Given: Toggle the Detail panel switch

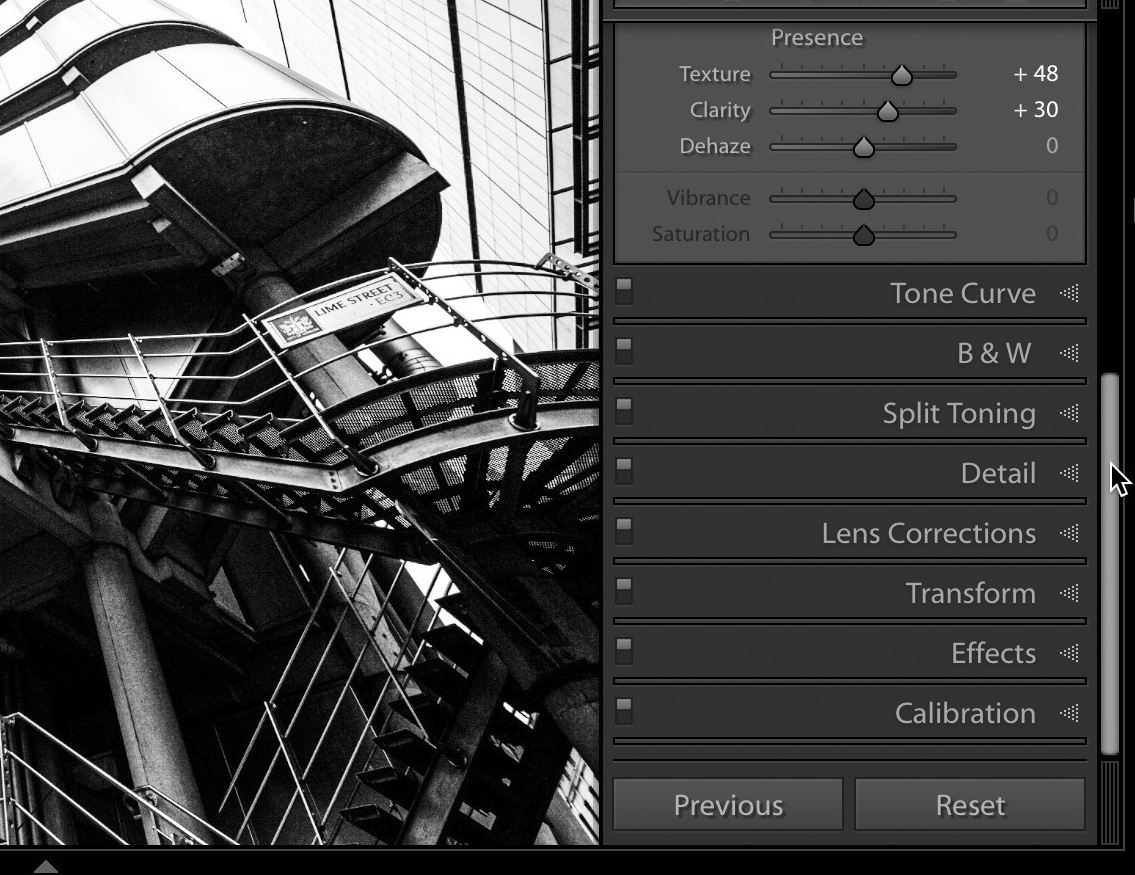Looking at the screenshot, I should pos(624,472).
